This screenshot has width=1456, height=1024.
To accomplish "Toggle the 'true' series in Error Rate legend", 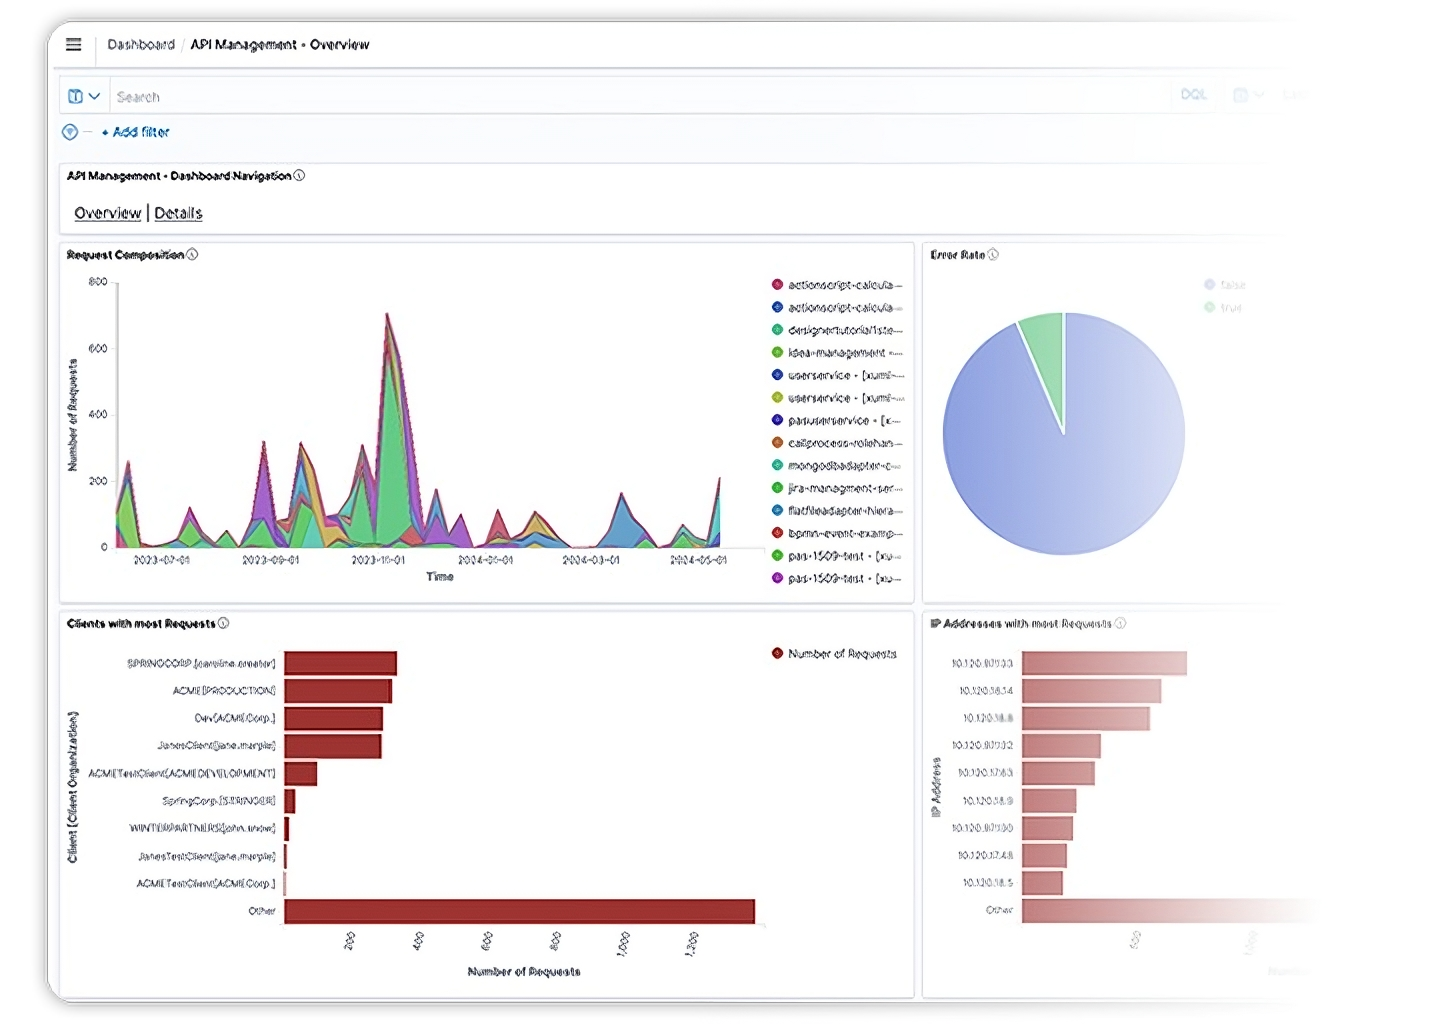I will 1222,308.
